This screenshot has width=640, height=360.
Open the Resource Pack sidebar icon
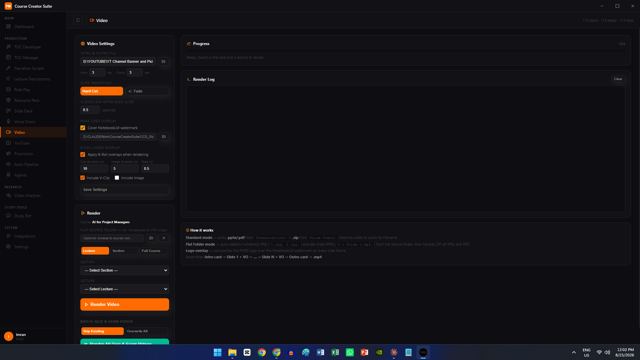pyautogui.click(x=9, y=100)
